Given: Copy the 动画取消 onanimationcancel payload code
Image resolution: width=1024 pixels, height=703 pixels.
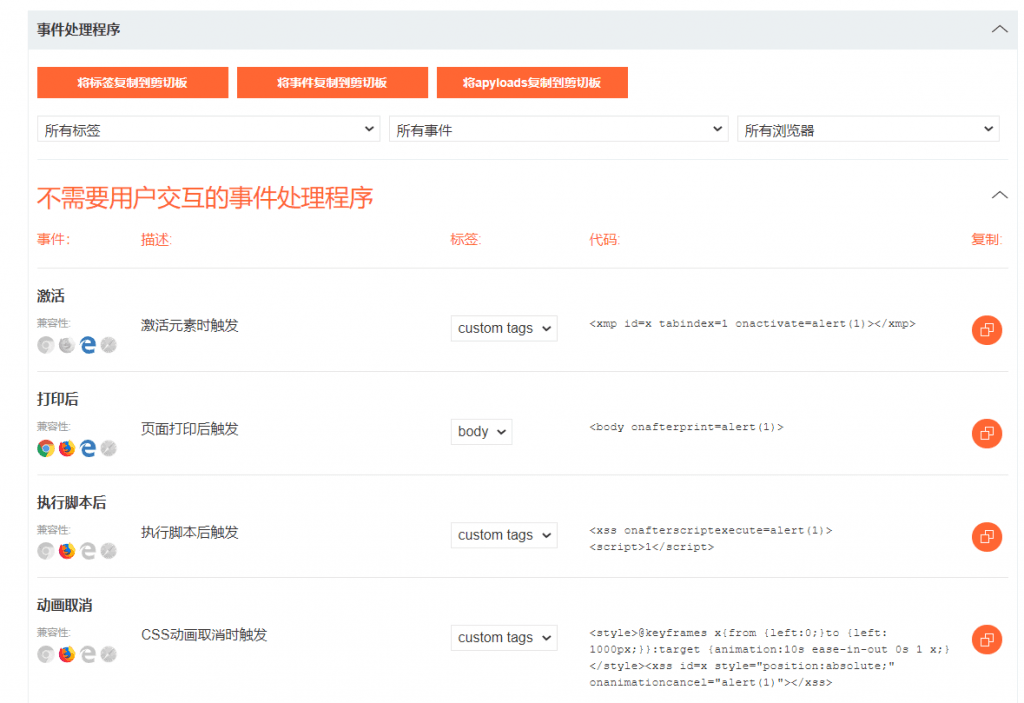Looking at the screenshot, I should 986,639.
